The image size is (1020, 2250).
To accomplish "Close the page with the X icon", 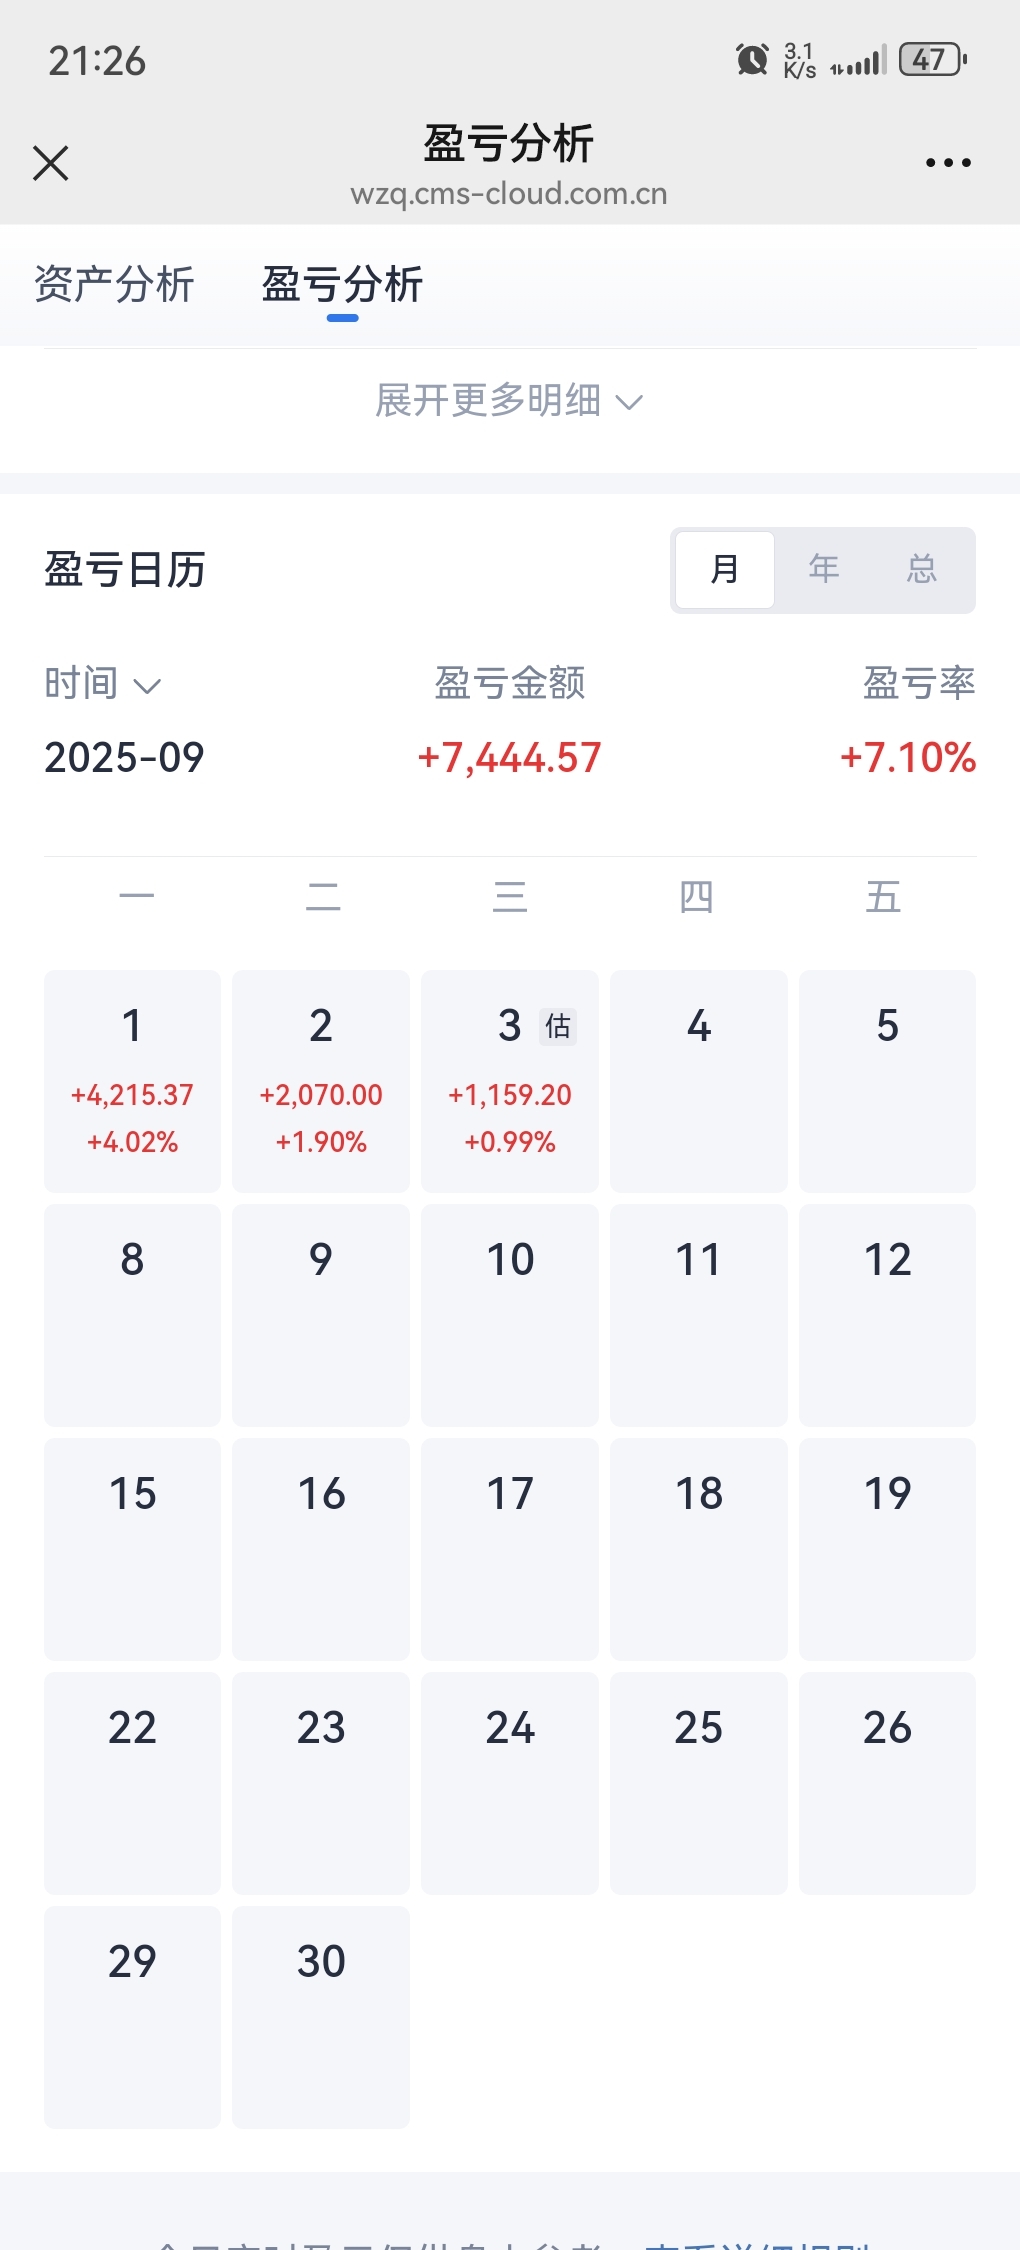I will pos(50,163).
